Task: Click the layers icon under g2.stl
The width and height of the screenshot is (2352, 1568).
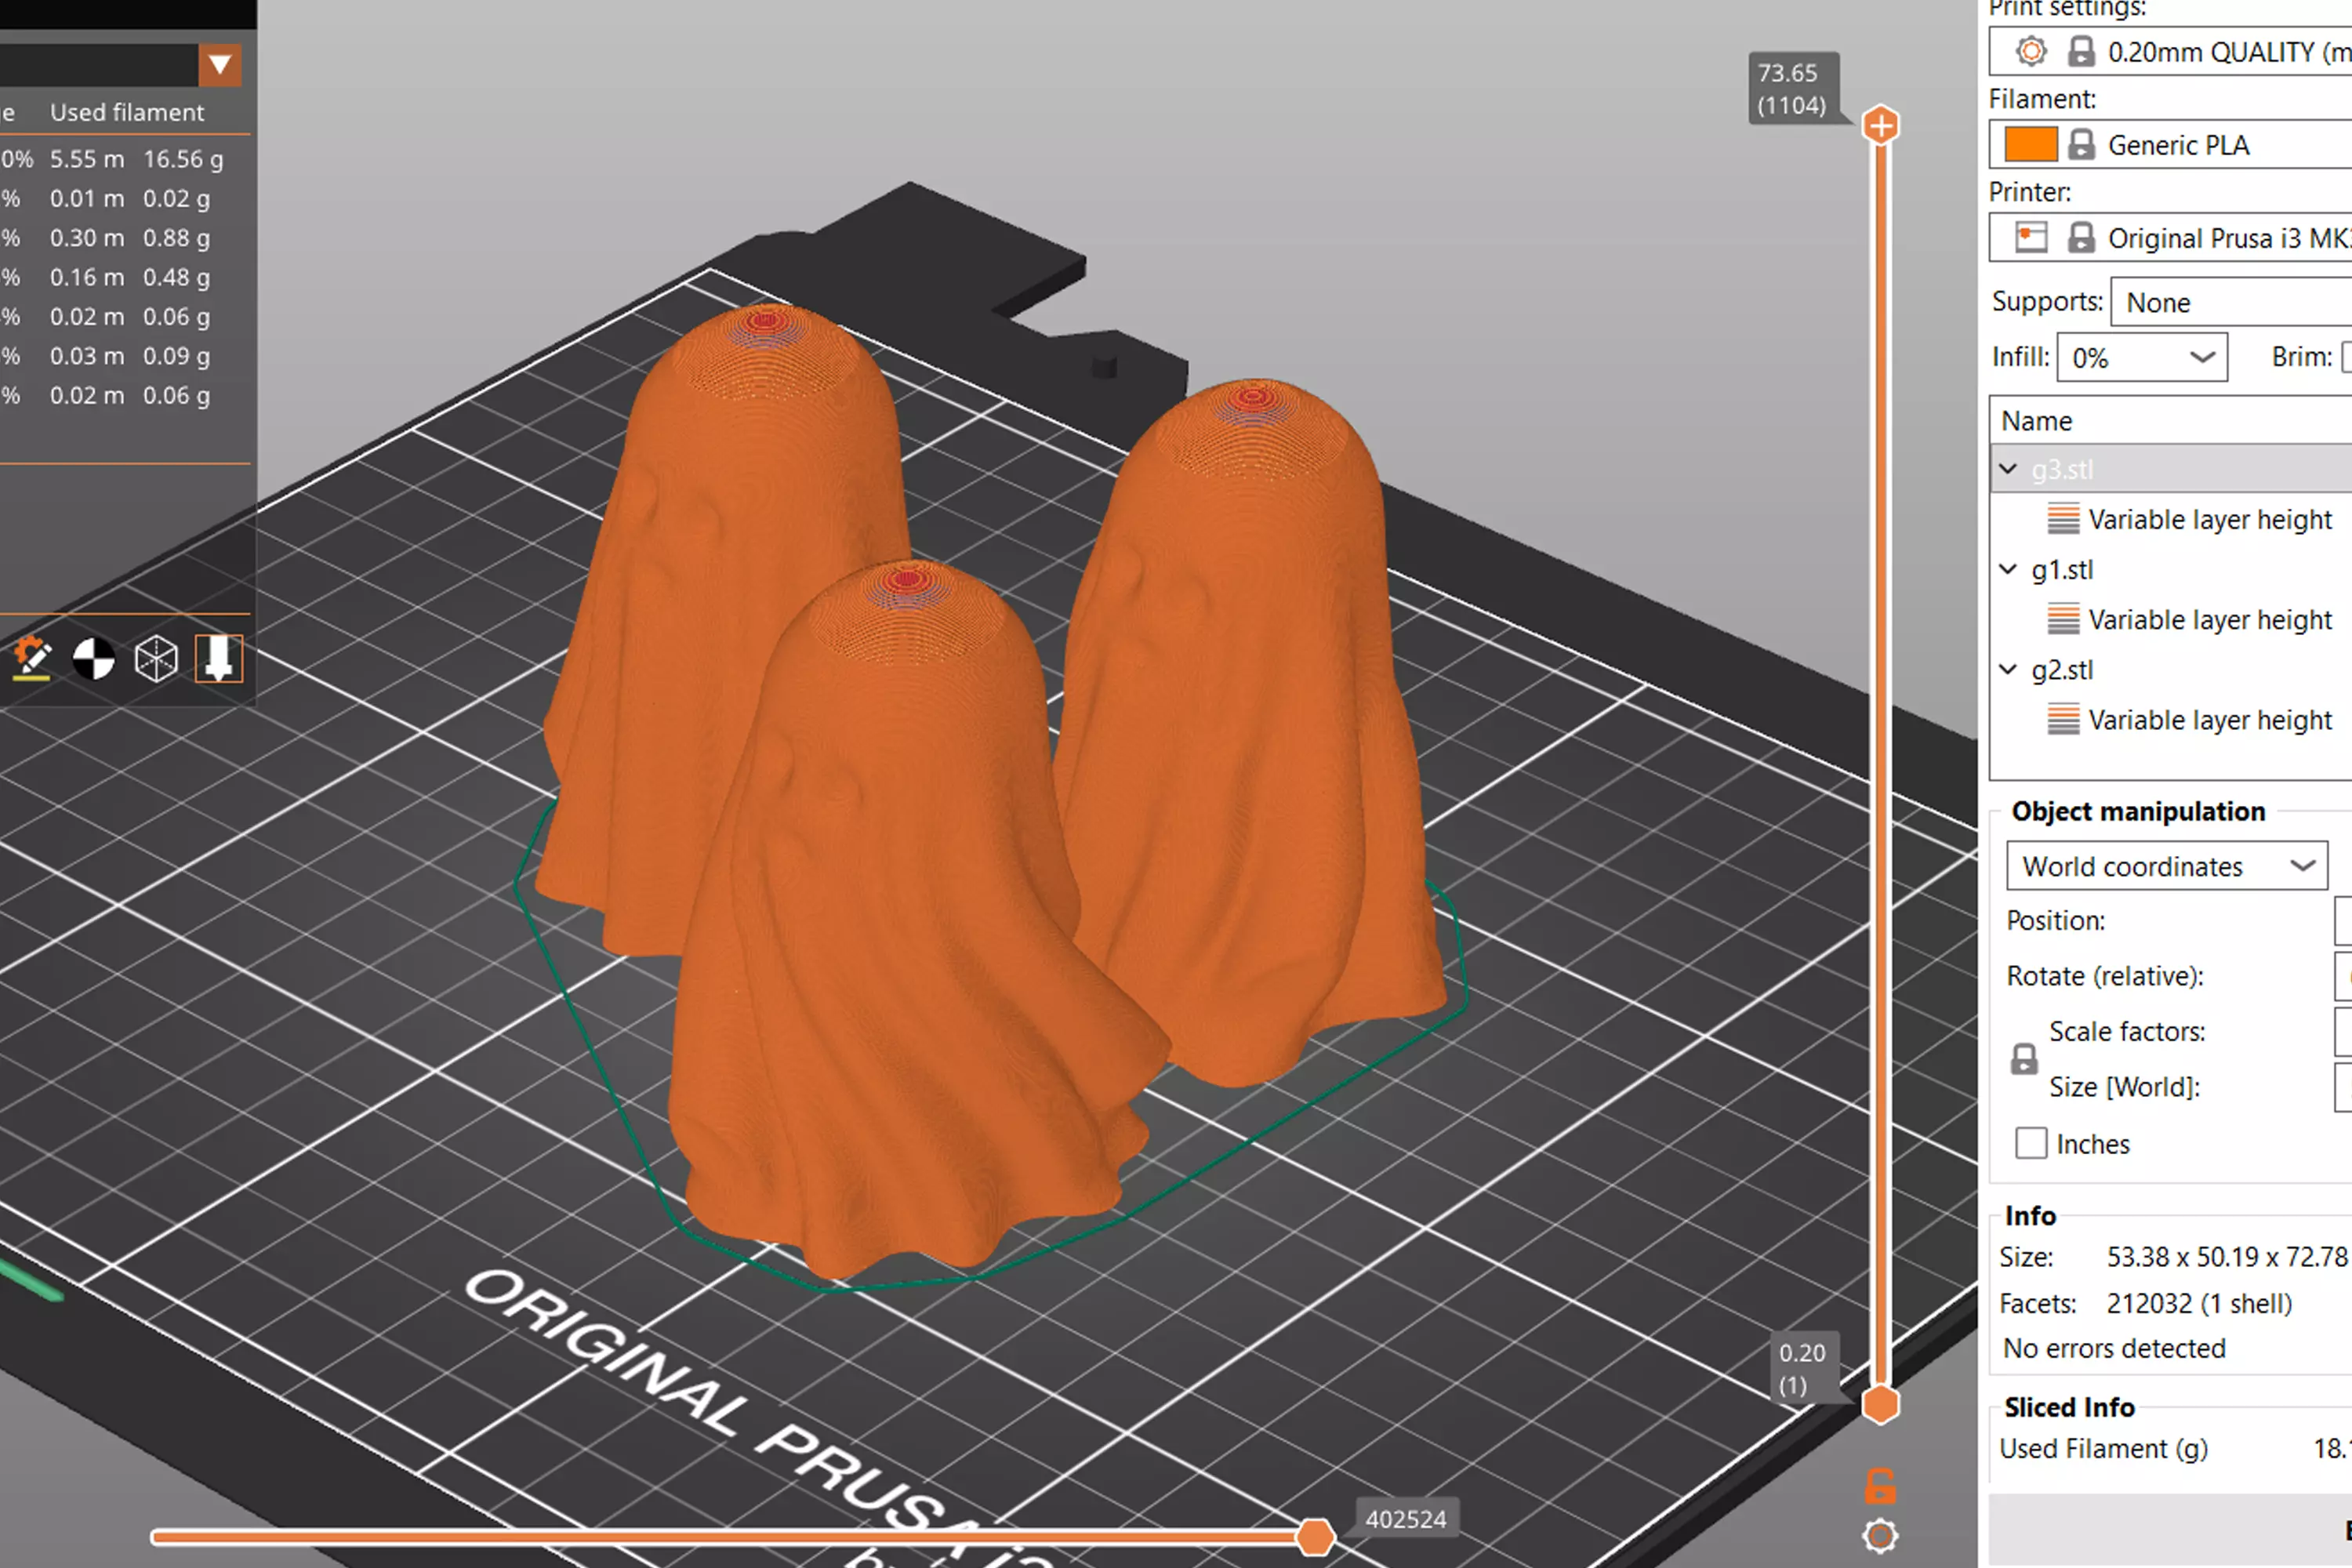Action: tap(2063, 719)
